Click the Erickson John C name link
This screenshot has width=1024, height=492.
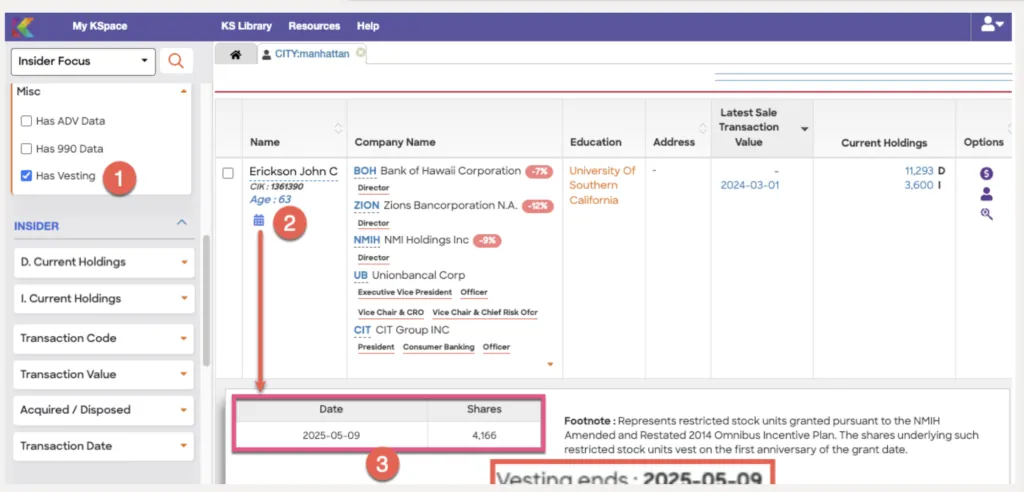click(x=293, y=172)
